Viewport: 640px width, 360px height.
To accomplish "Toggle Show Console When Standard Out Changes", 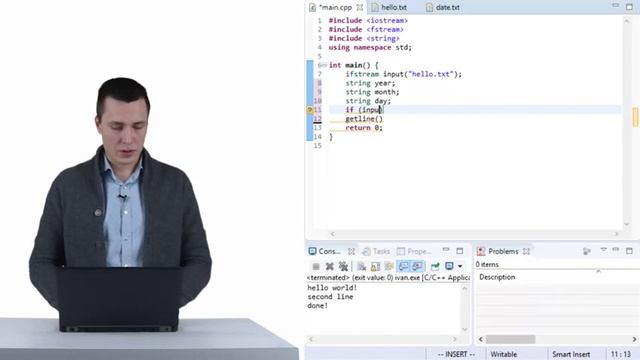I will (403, 267).
